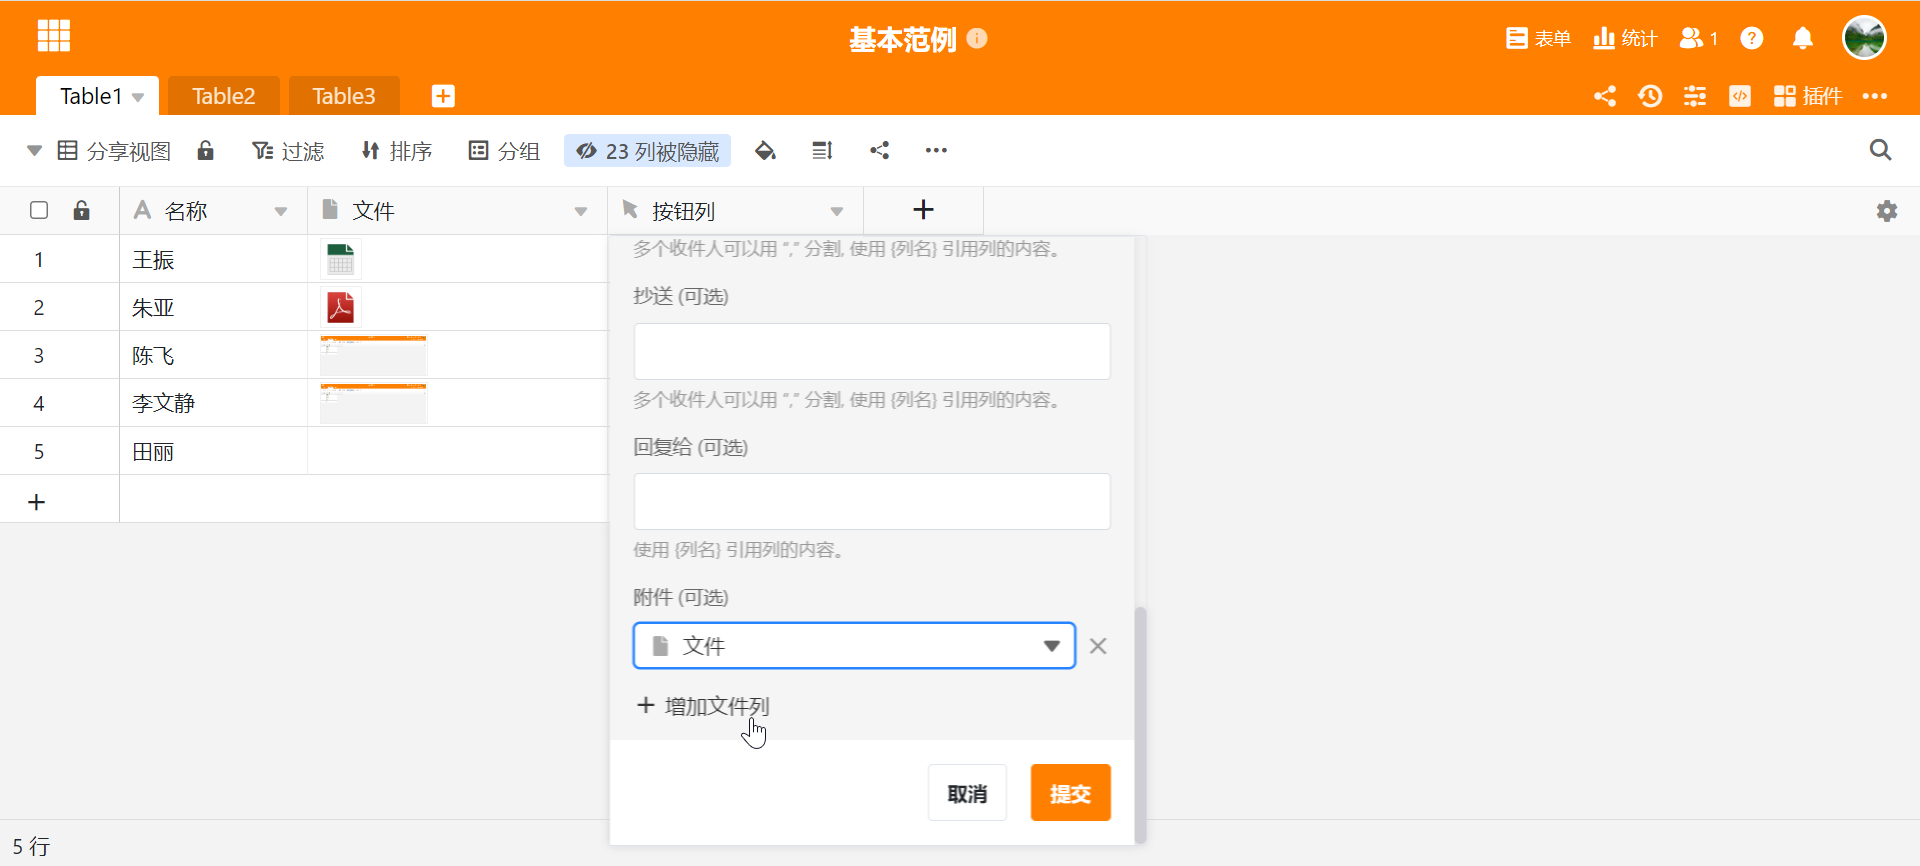Select the Table1 tab
This screenshot has height=866, width=1920.
90,96
